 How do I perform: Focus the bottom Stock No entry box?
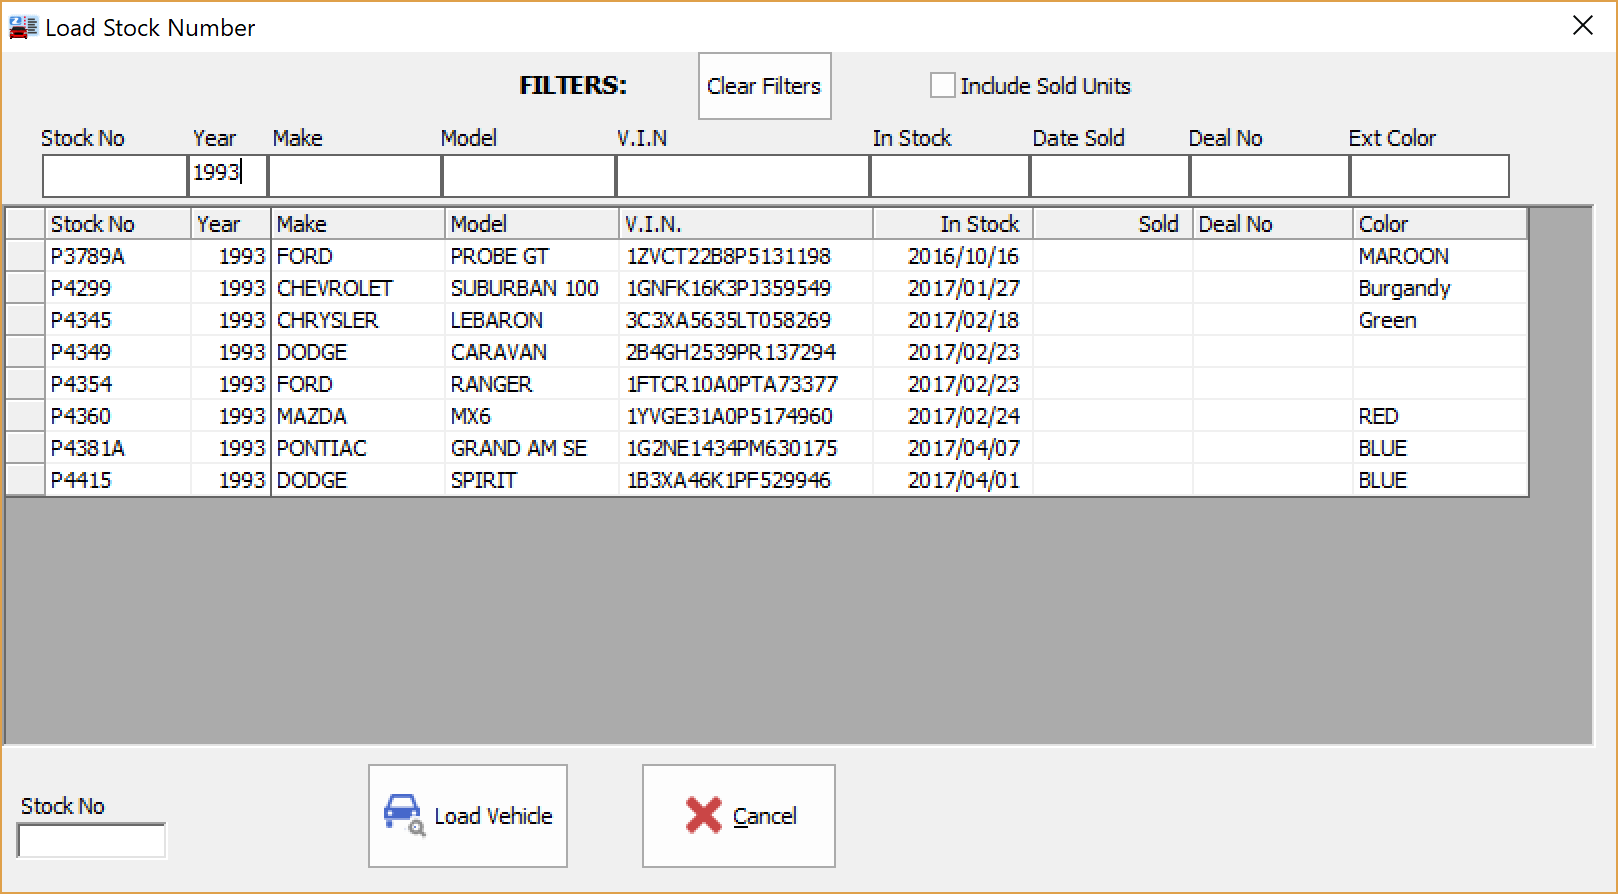click(91, 841)
